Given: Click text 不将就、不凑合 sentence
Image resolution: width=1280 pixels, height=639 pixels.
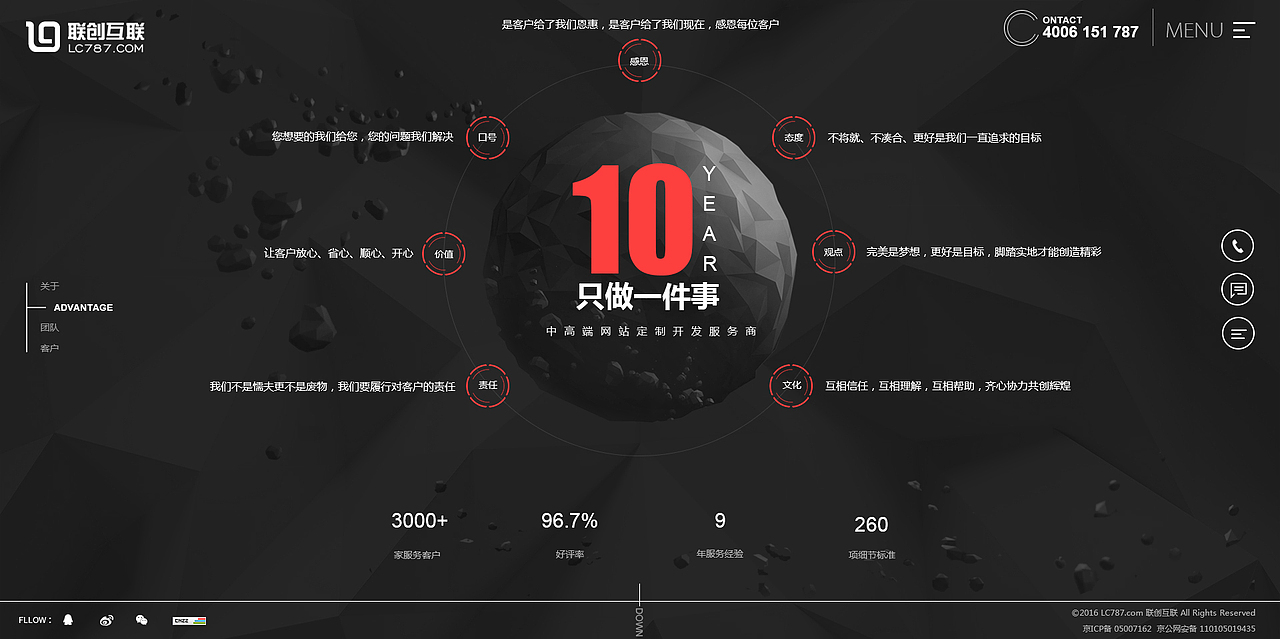Looking at the screenshot, I should click(934, 138).
